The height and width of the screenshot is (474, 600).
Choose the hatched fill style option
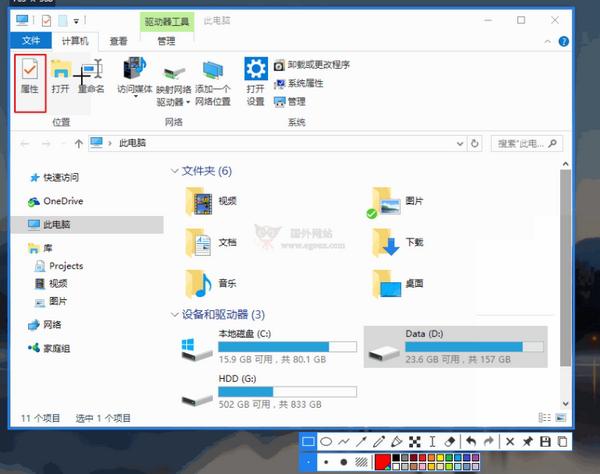point(361,462)
